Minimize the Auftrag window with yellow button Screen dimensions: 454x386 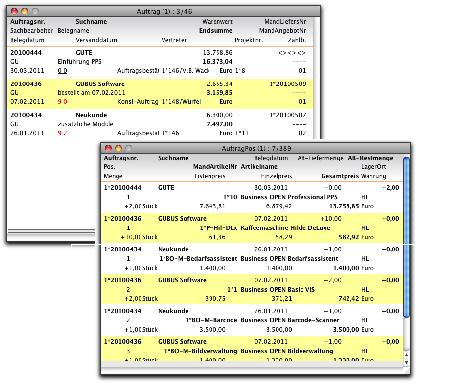(25, 11)
